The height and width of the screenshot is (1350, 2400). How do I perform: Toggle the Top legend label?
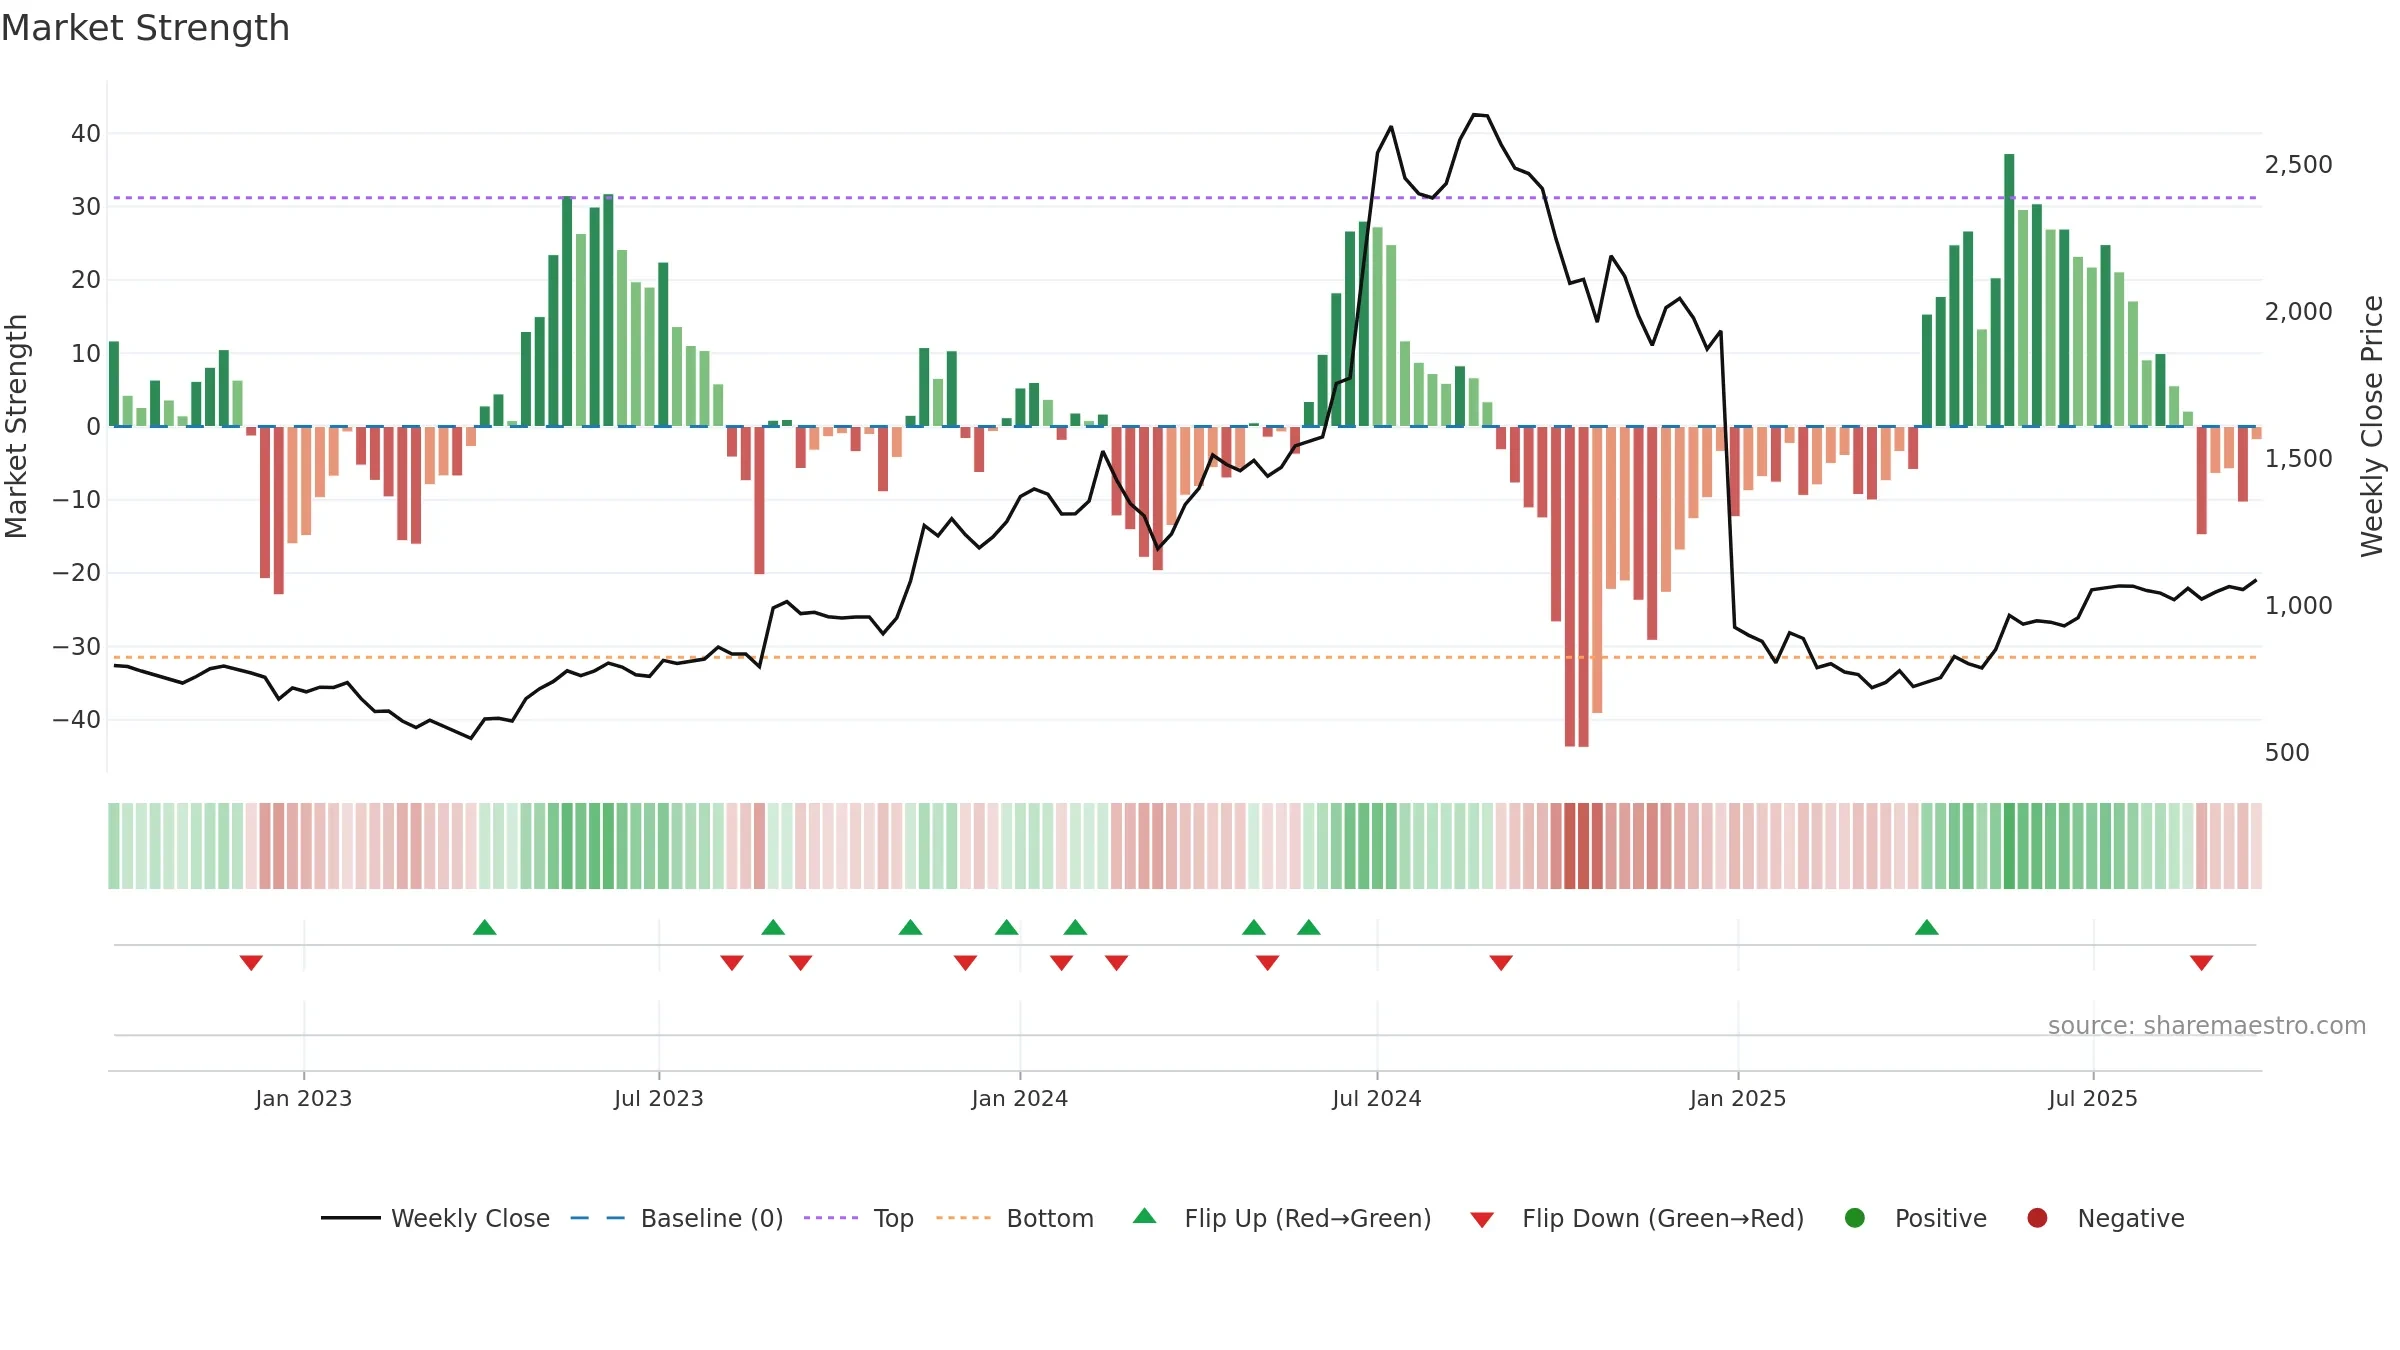pos(894,1218)
